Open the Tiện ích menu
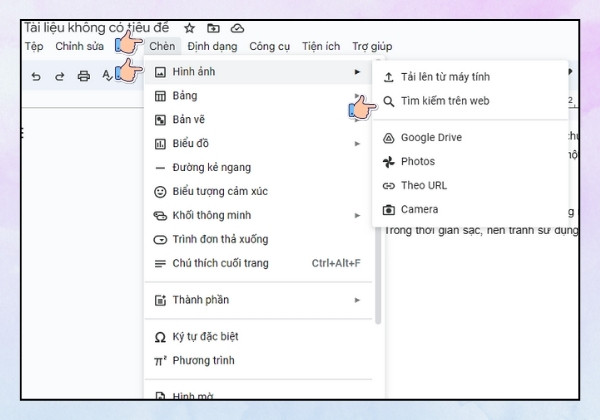Screen dimensions: 600x420 coord(321,47)
